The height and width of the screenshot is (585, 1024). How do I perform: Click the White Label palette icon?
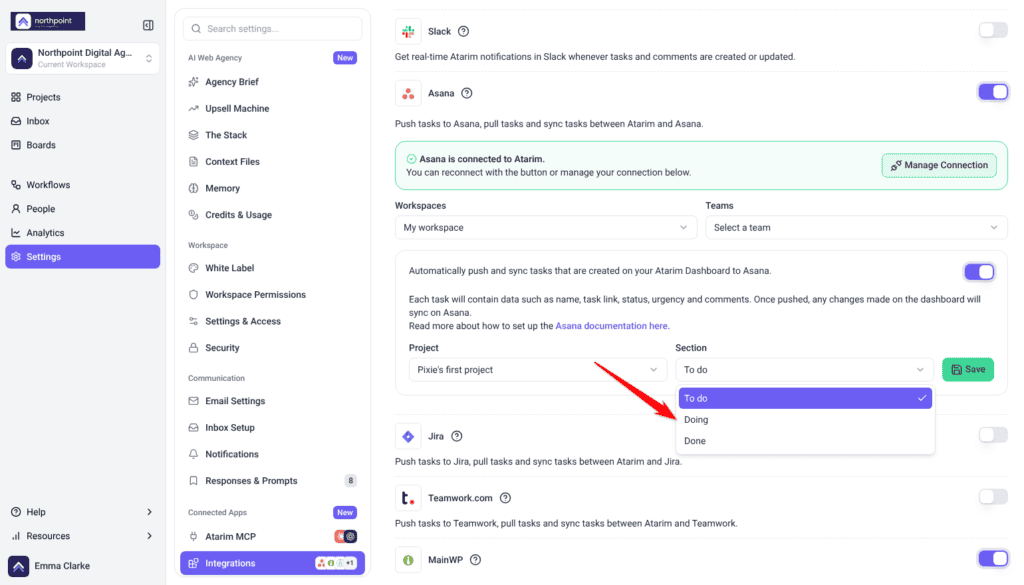[193, 268]
